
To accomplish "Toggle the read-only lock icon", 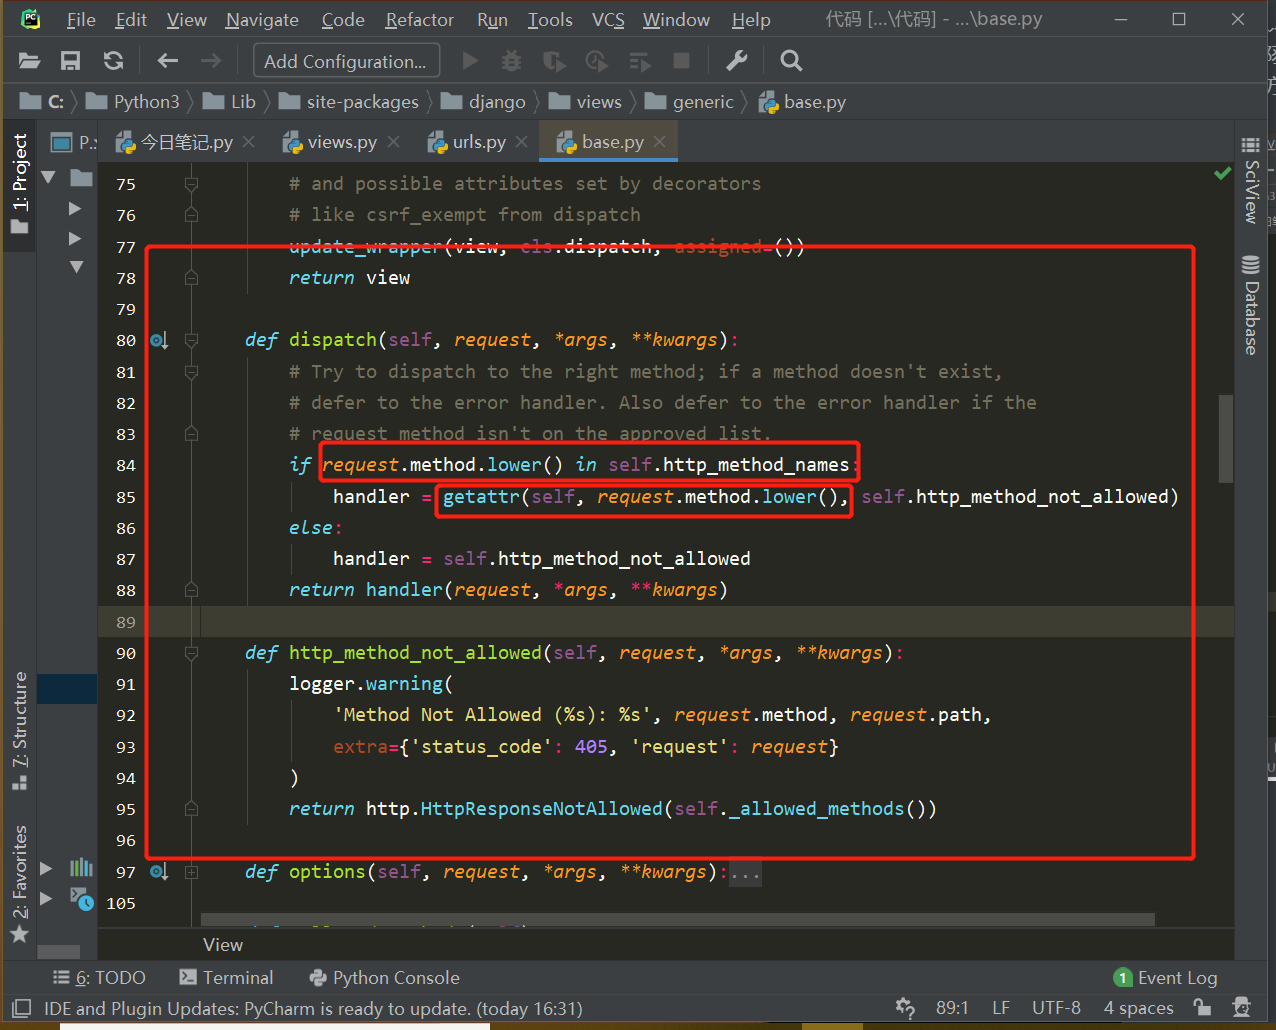I will pos(1202,1007).
